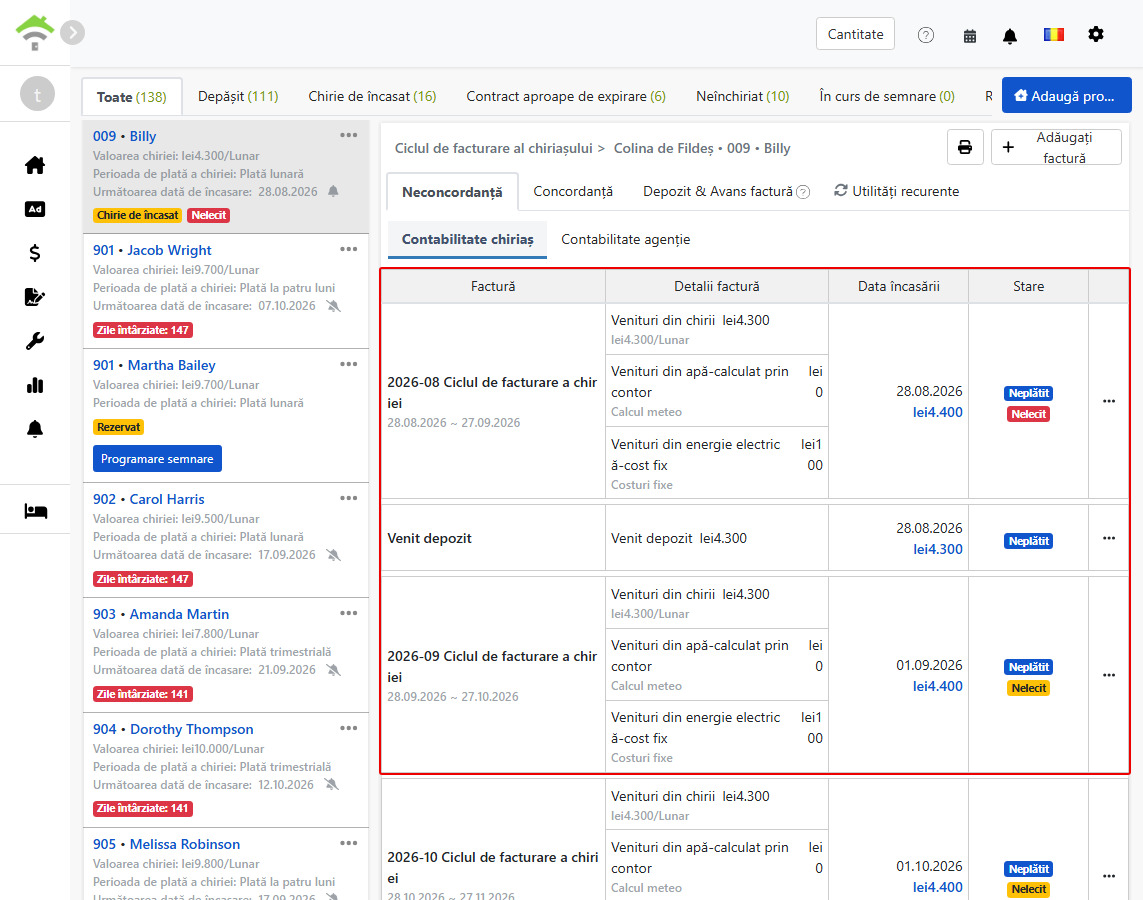Viewport: 1143px width, 900px height.
Task: Select the Toate (138) tab
Action: (132, 97)
